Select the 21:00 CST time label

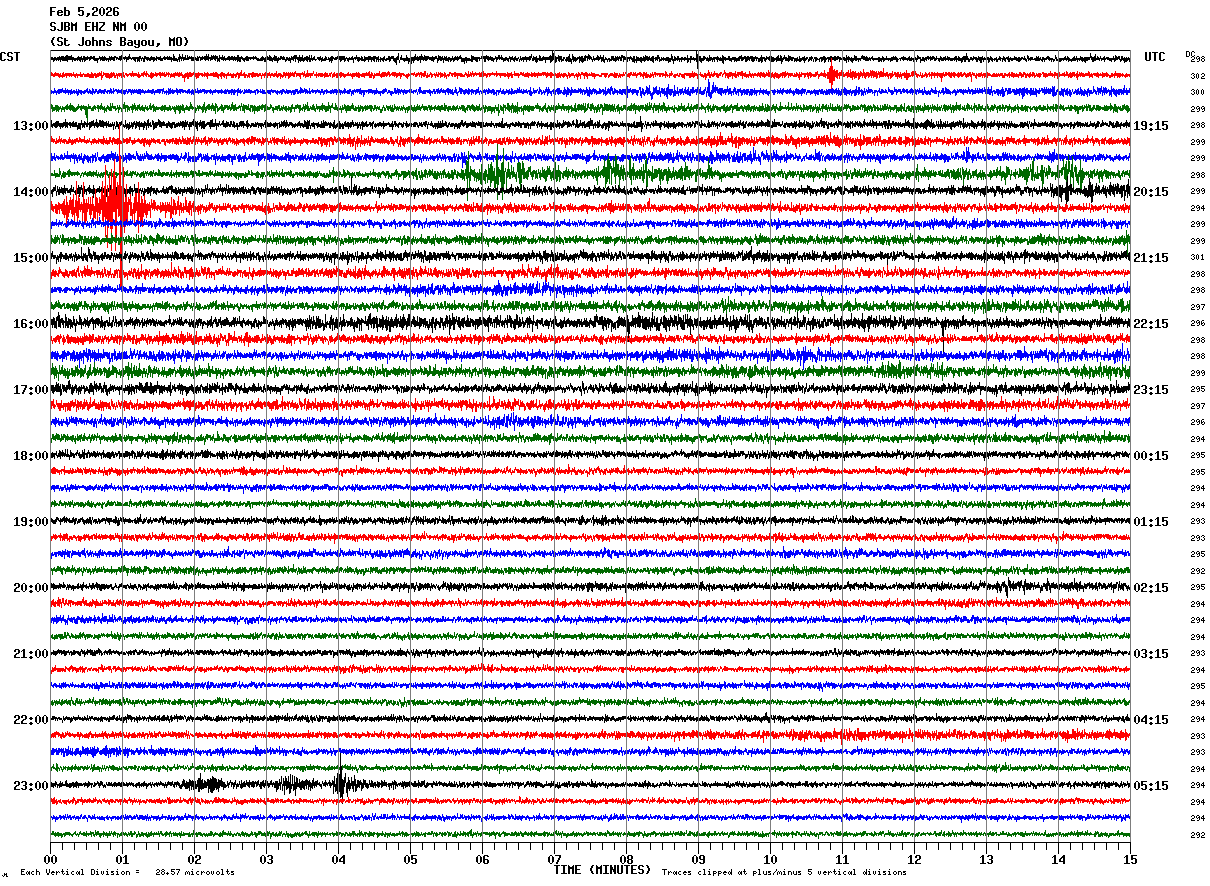[x=31, y=654]
